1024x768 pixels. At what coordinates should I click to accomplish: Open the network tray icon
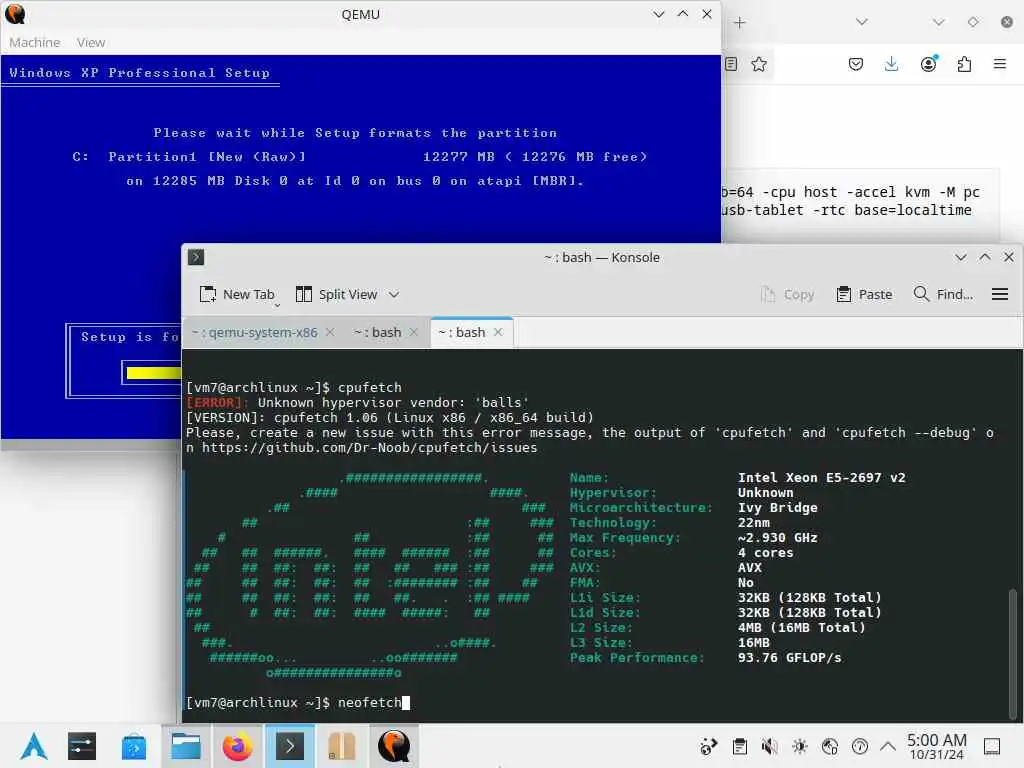(x=829, y=746)
